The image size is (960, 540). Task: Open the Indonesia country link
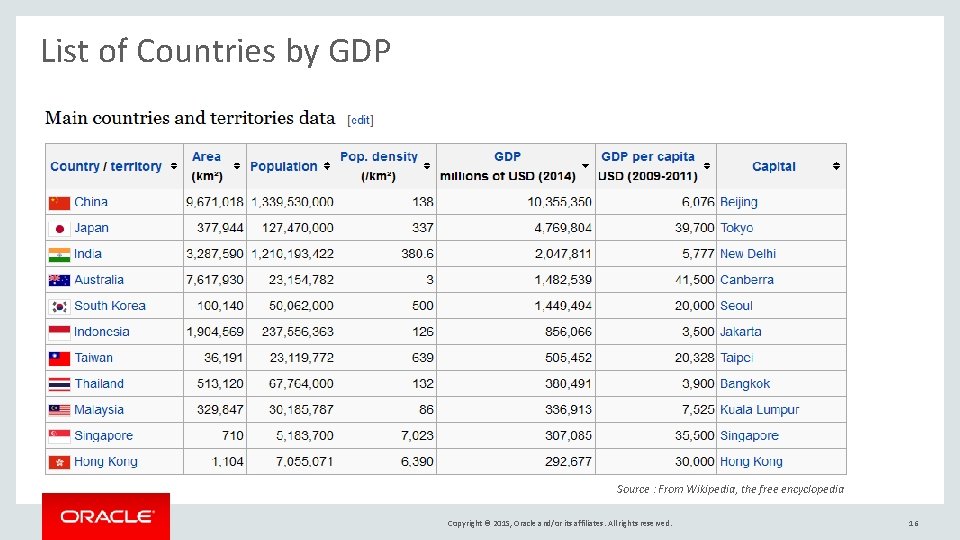click(x=102, y=332)
